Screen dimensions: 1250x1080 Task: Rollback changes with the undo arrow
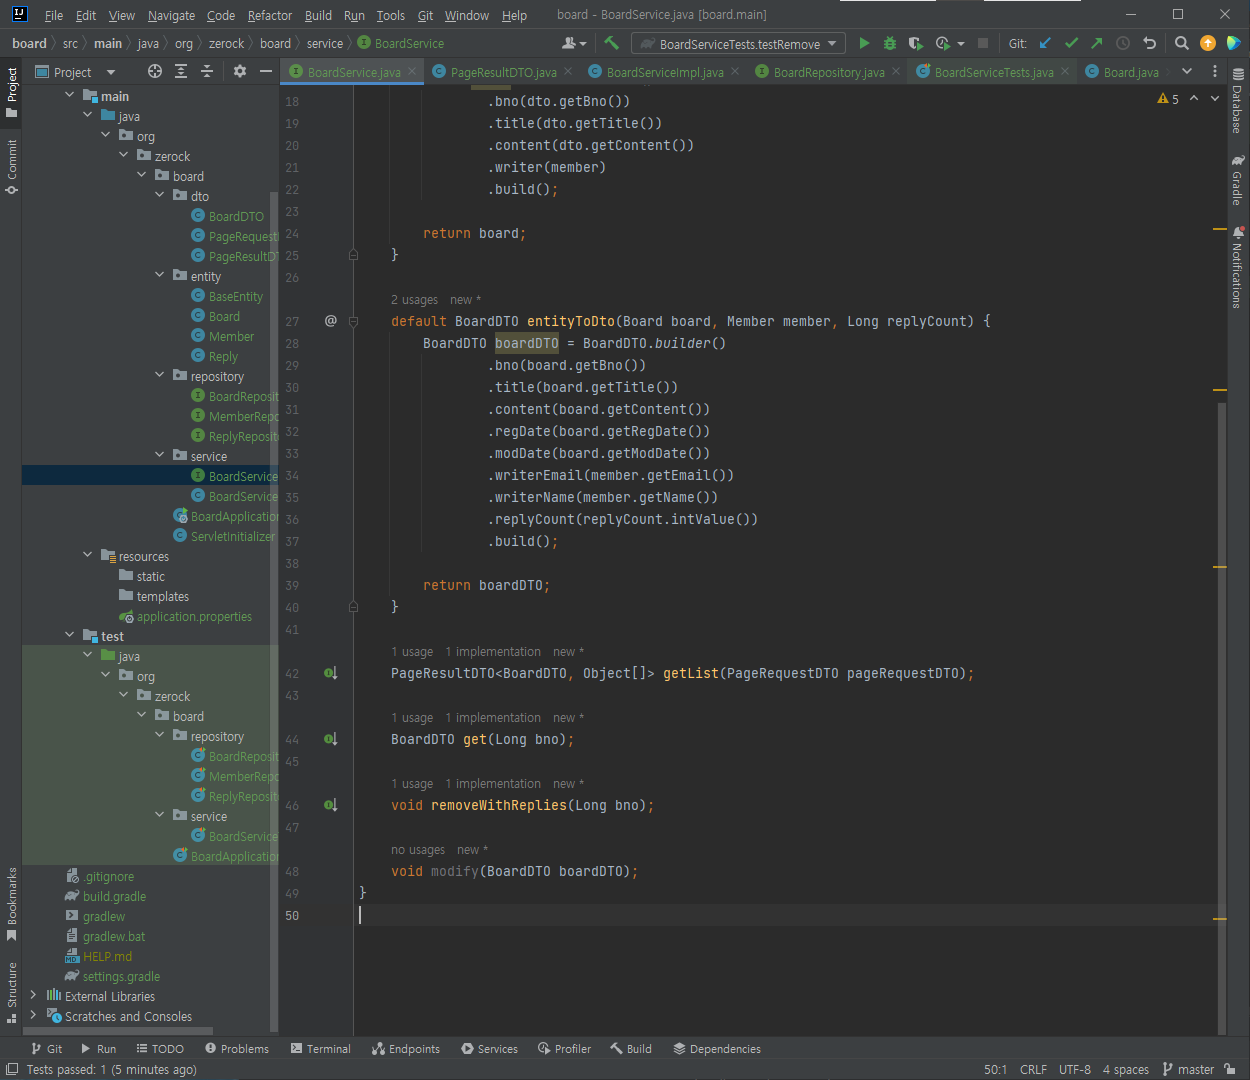1149,43
